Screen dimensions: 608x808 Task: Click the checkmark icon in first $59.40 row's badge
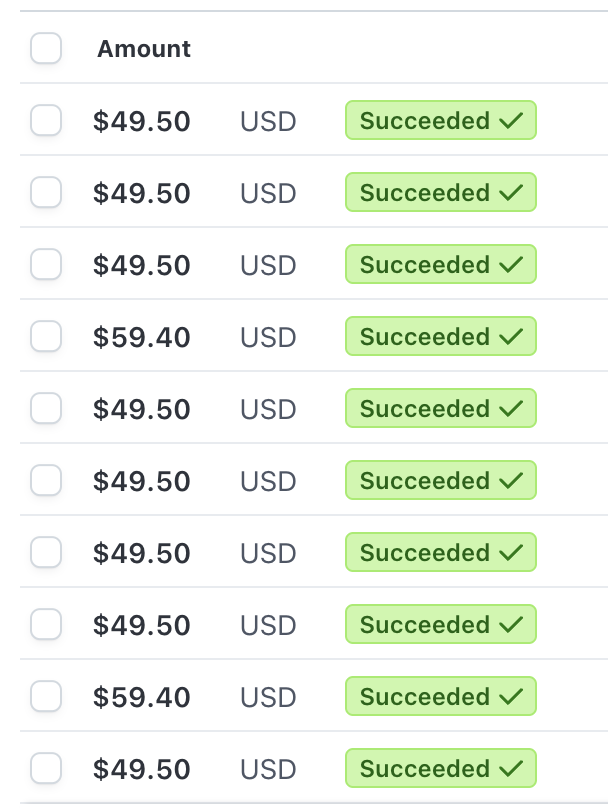(x=511, y=336)
